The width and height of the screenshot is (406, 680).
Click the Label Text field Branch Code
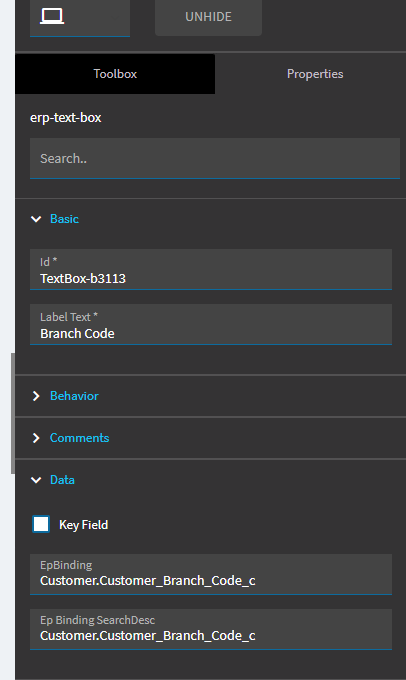[x=211, y=324]
